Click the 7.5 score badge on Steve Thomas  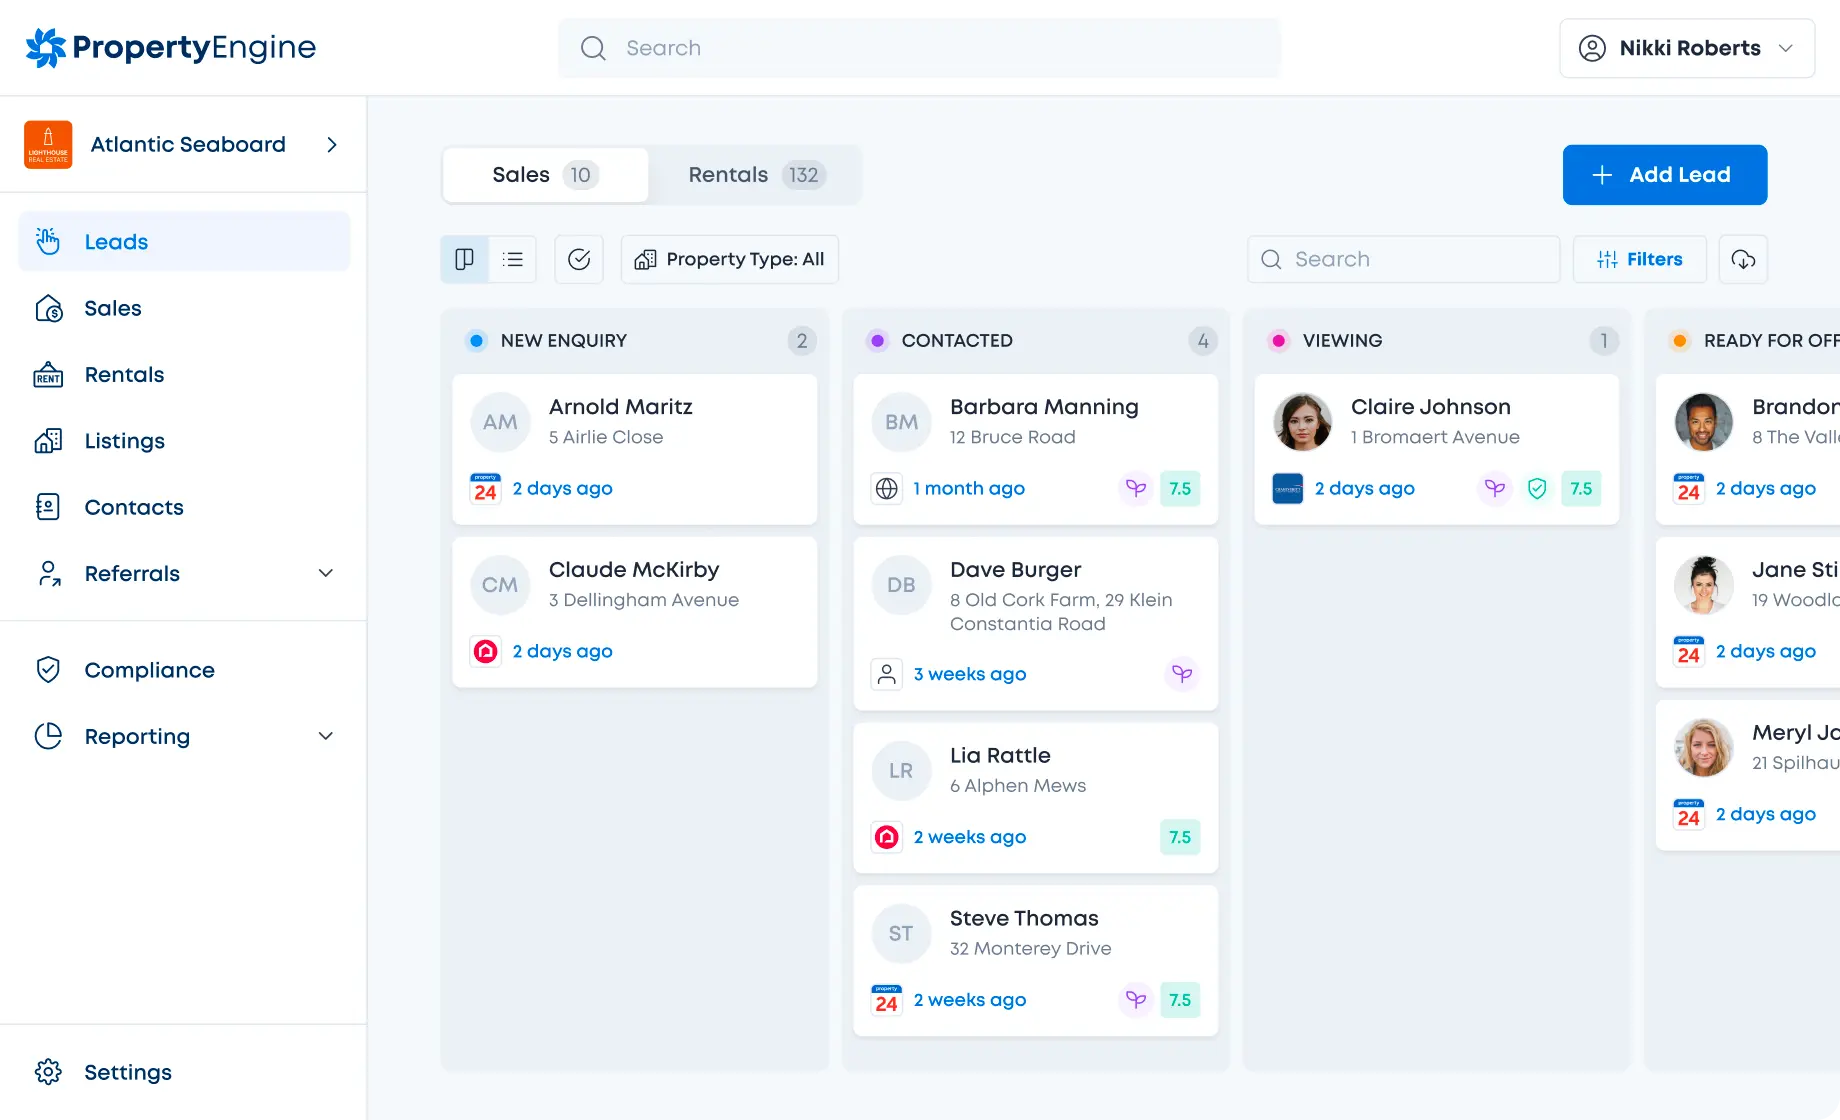tap(1180, 1000)
